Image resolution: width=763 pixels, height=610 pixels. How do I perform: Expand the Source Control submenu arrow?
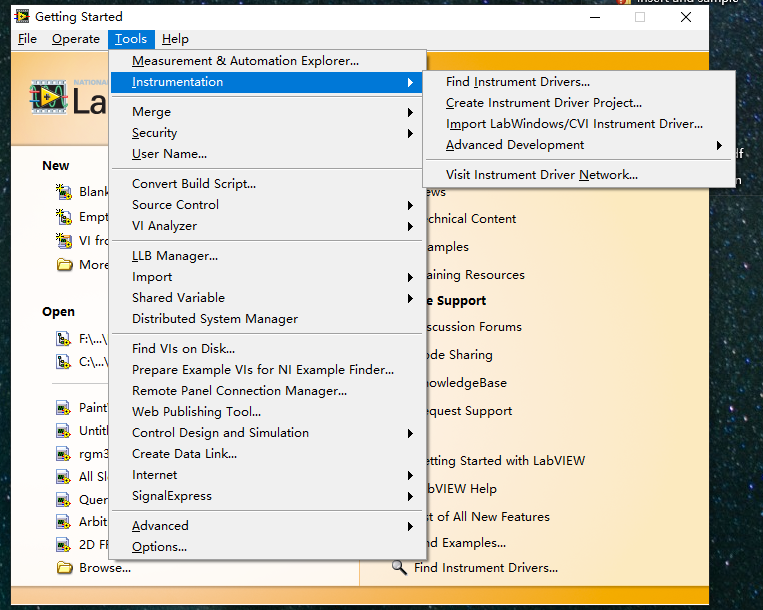[410, 205]
